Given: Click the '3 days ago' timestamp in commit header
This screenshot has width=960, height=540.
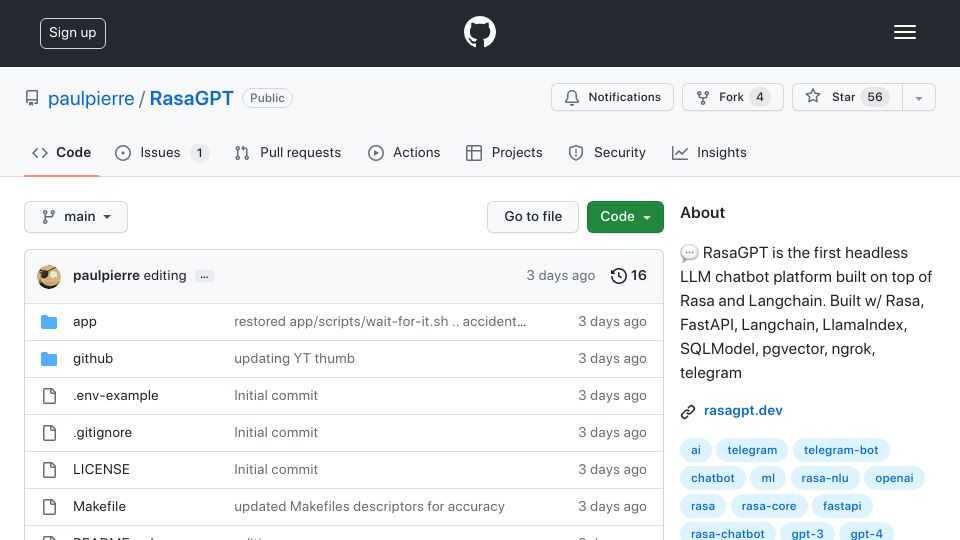Looking at the screenshot, I should pos(560,276).
